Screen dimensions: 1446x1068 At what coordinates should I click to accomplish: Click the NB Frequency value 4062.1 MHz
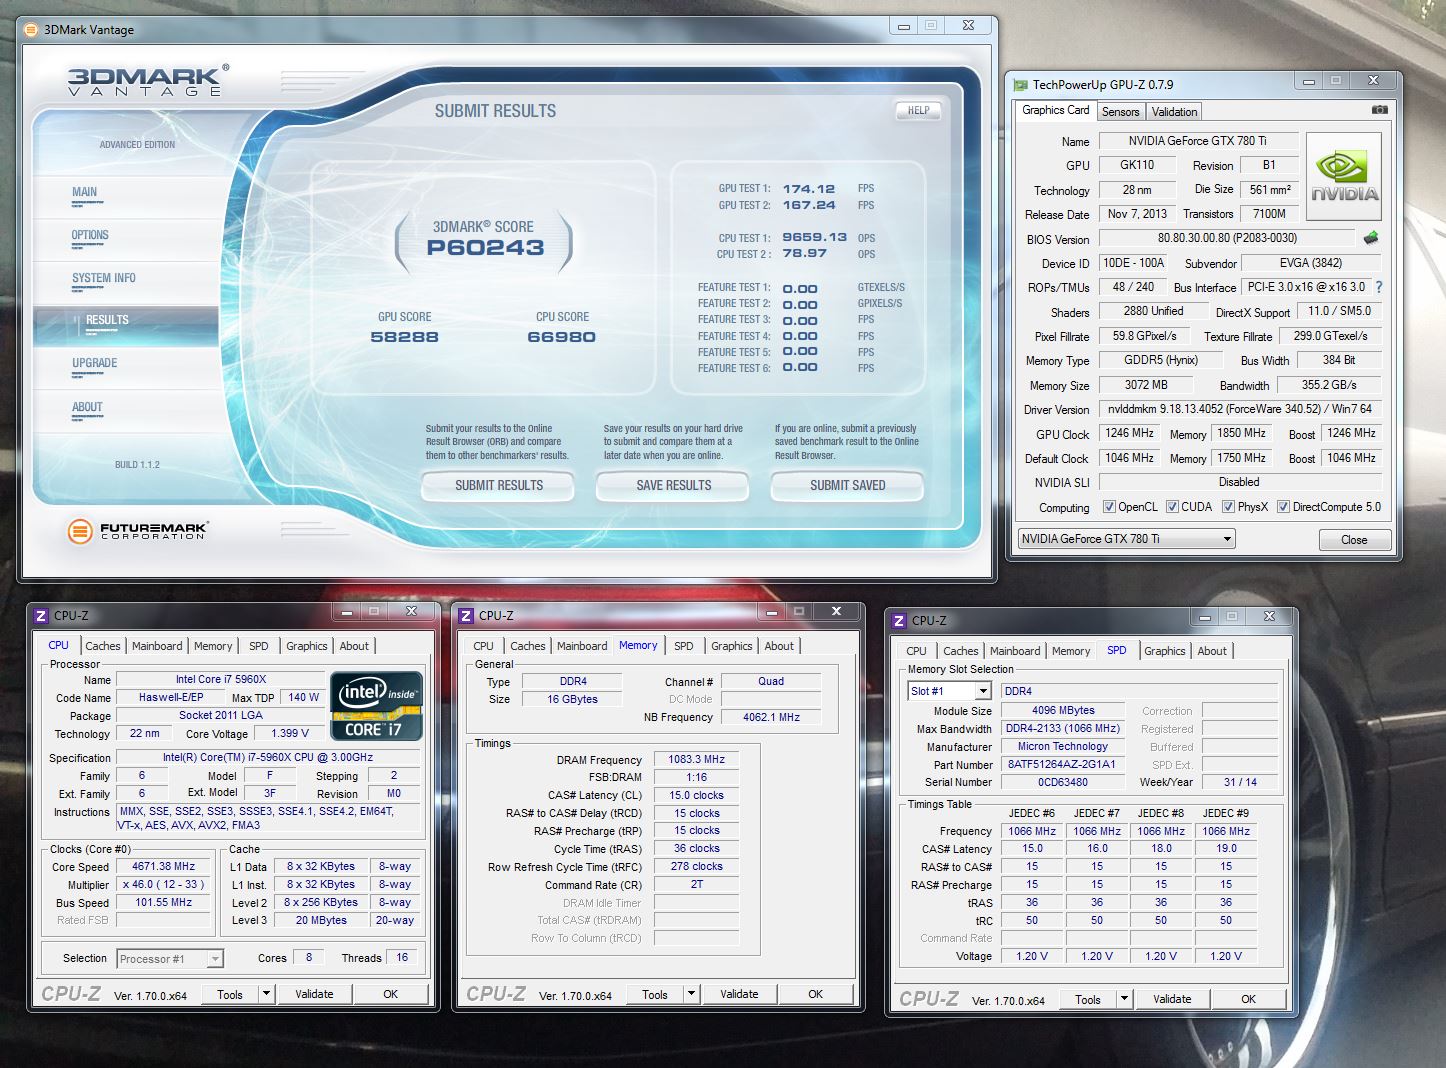(771, 717)
